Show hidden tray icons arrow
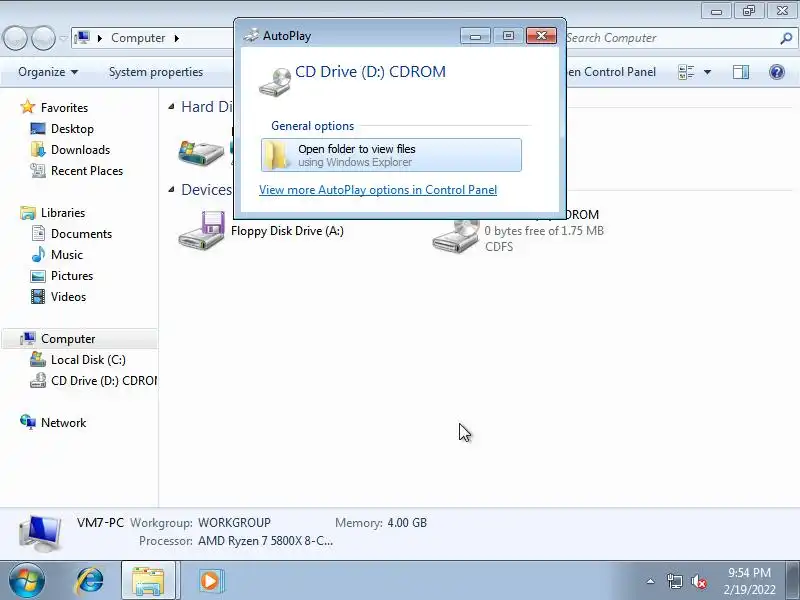800x600 pixels. (651, 581)
